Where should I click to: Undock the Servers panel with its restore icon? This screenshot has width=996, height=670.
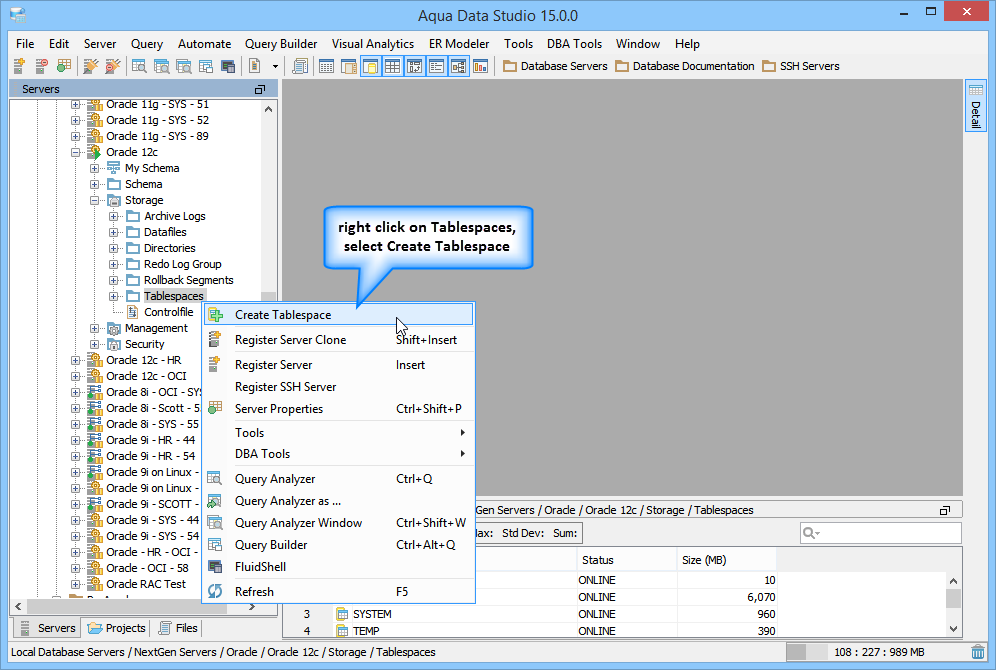(x=259, y=90)
